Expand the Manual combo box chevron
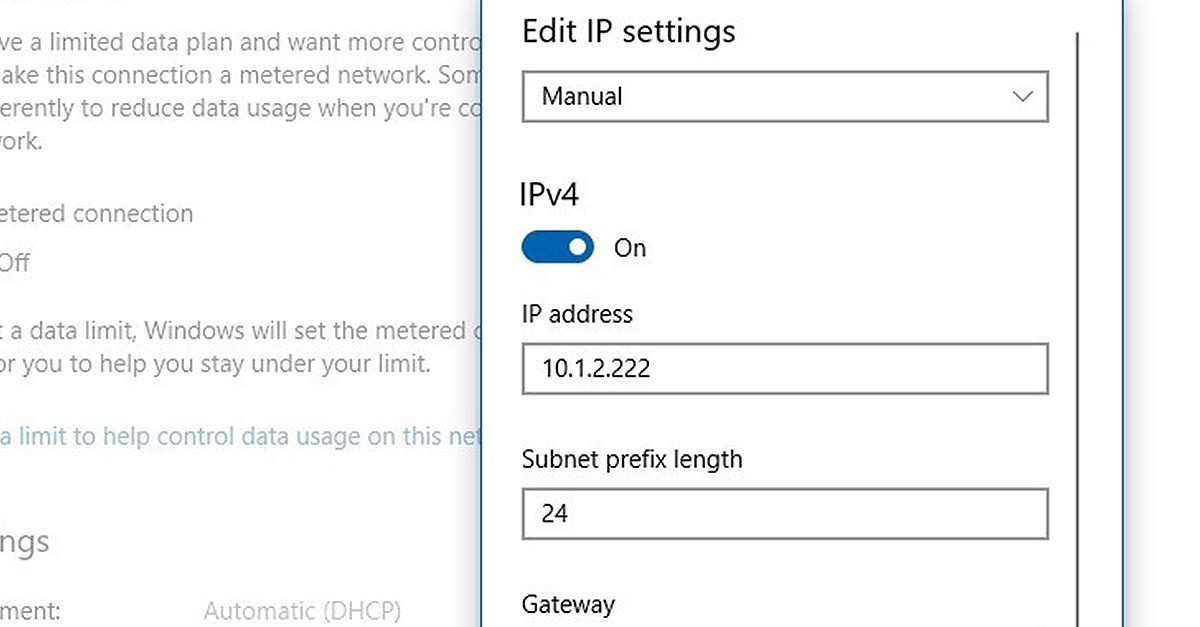The height and width of the screenshot is (627, 1200). click(1021, 96)
